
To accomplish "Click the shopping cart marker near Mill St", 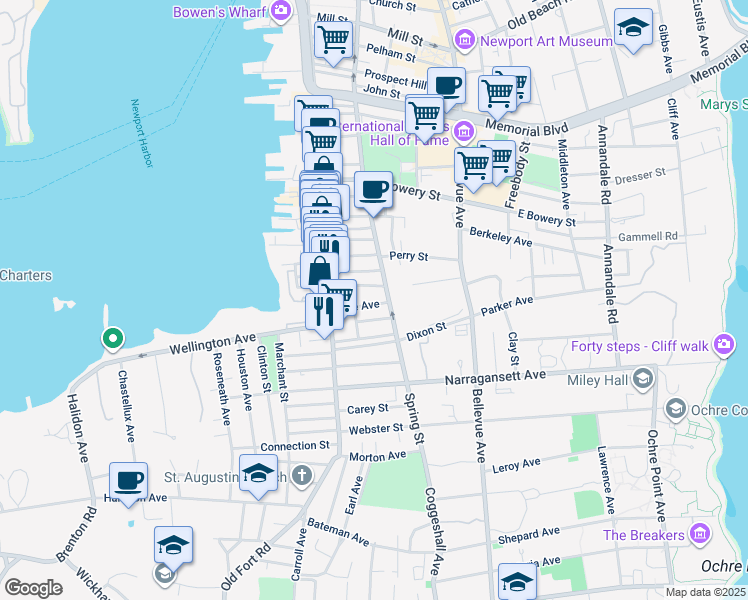I will click(x=333, y=41).
